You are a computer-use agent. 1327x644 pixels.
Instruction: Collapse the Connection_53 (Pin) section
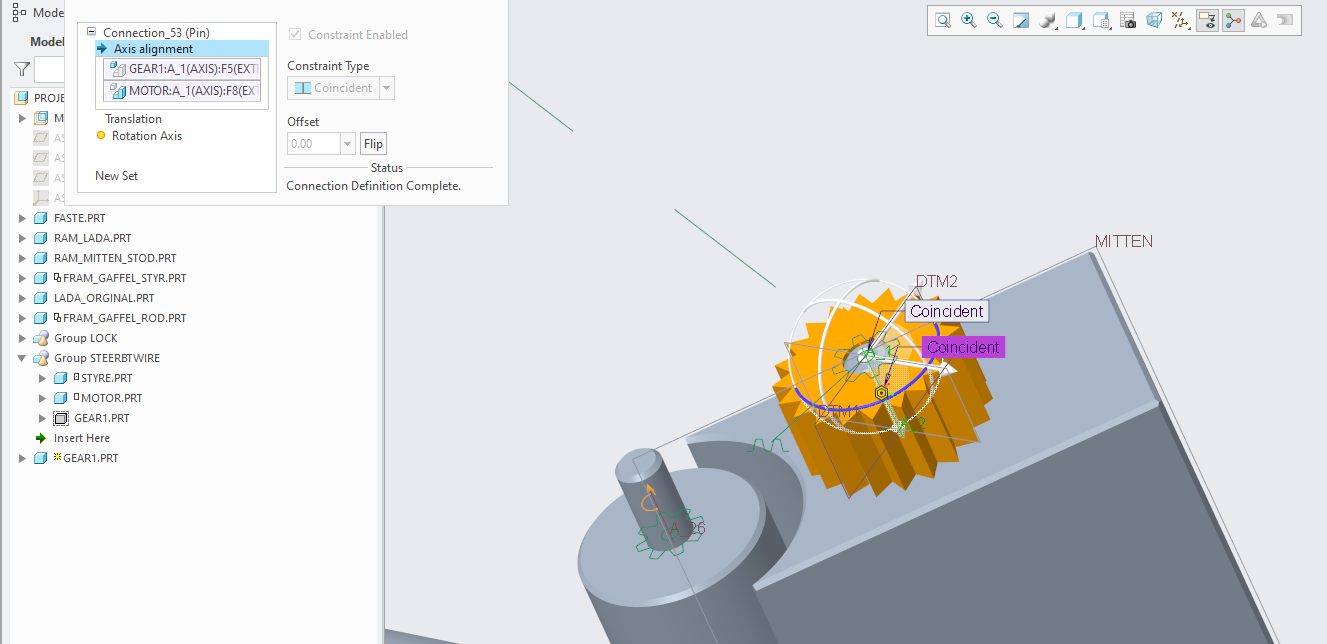[x=91, y=31]
